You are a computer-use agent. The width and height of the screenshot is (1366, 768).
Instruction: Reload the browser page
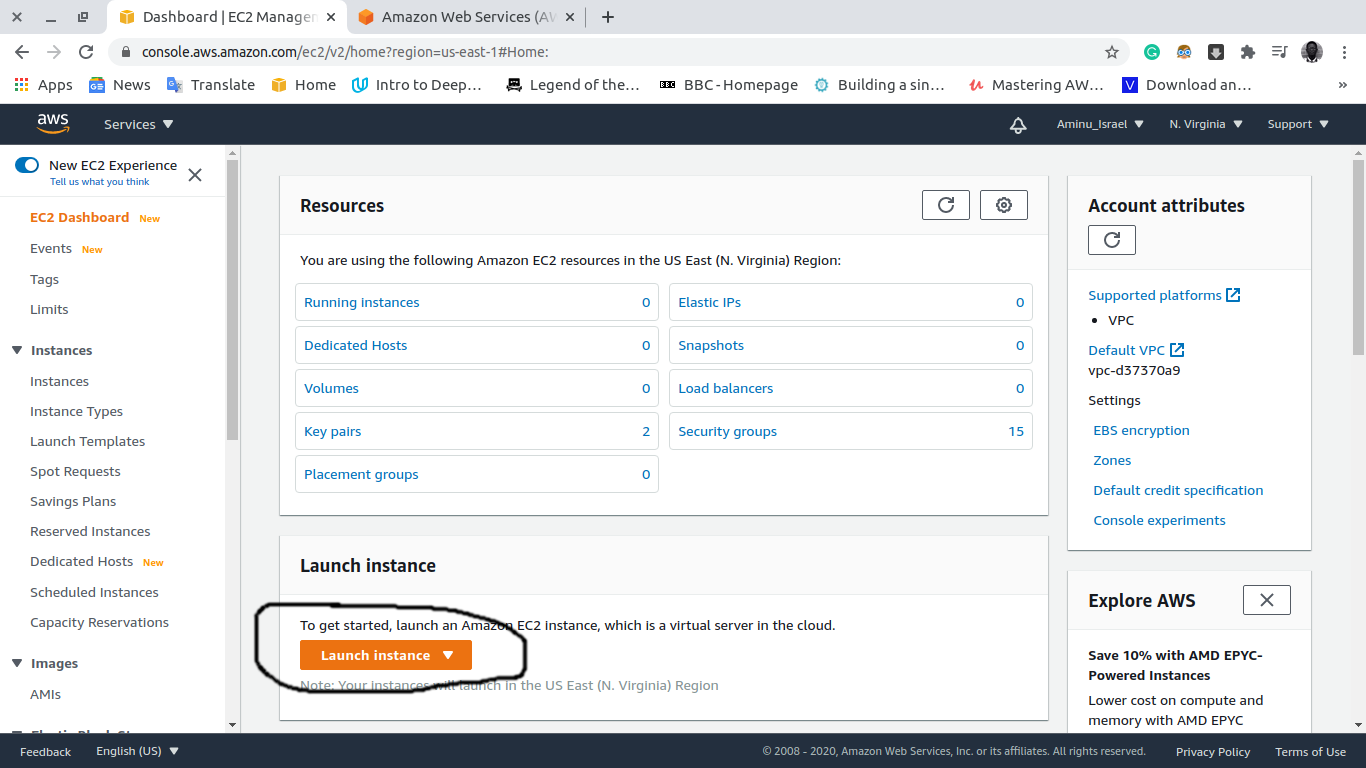(x=86, y=52)
